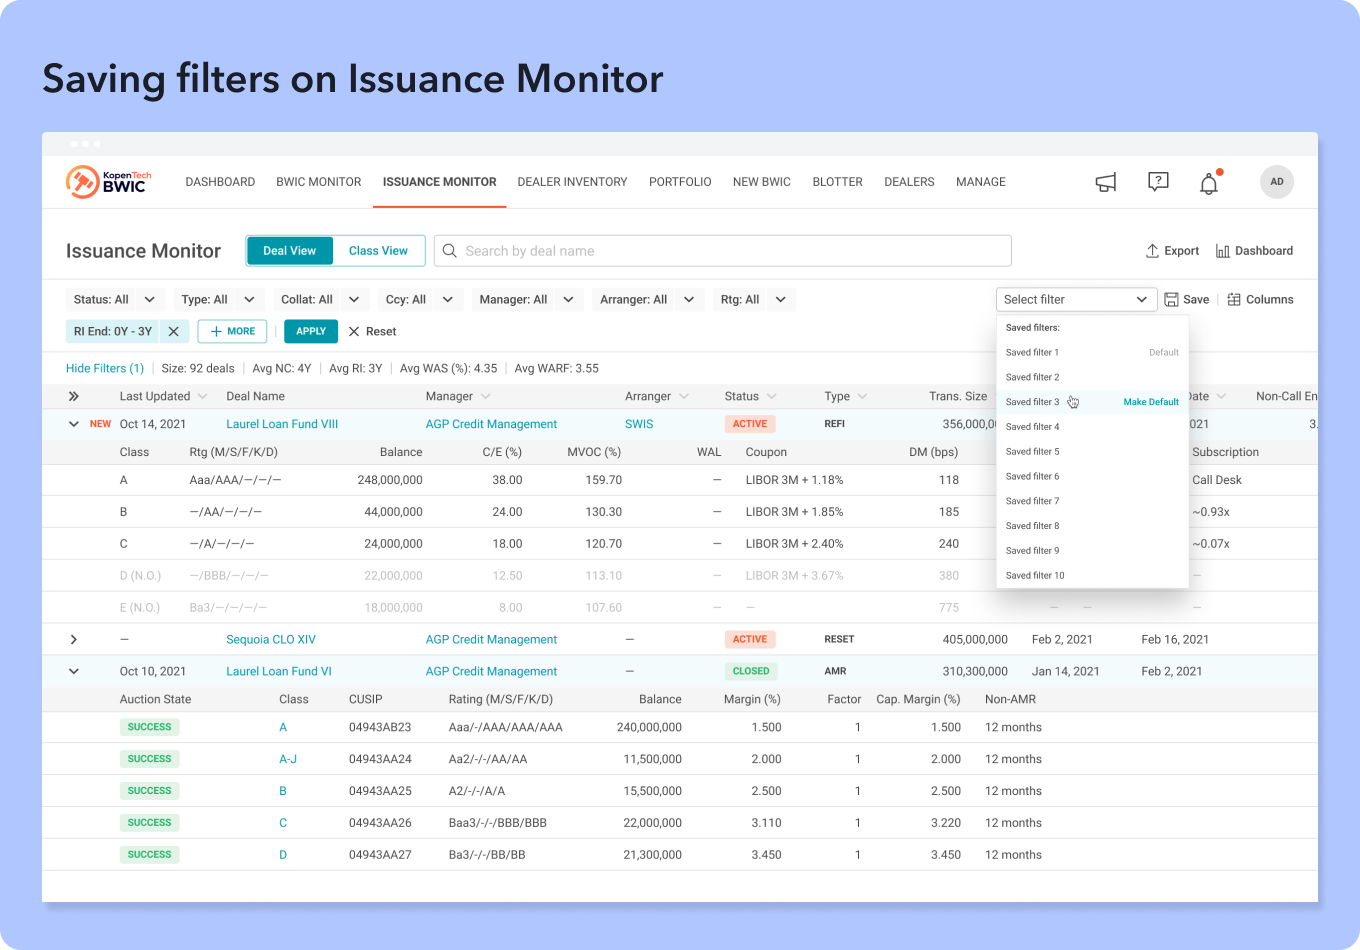1360x950 pixels.
Task: Remove the RI End: 0Y - 3Y filter chip
Action: [x=173, y=331]
